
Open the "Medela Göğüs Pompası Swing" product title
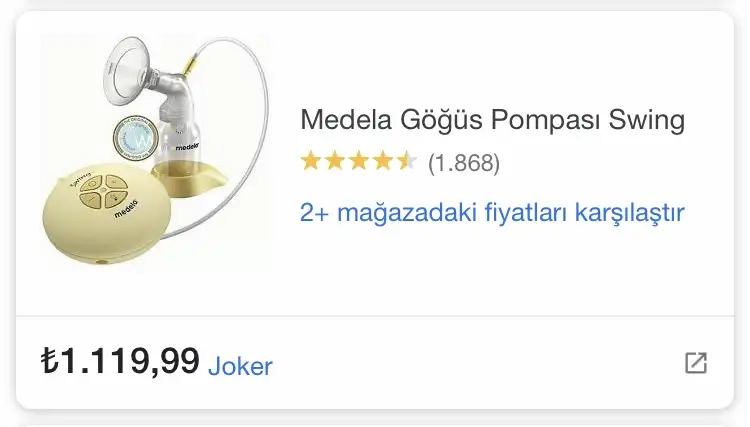pos(493,120)
